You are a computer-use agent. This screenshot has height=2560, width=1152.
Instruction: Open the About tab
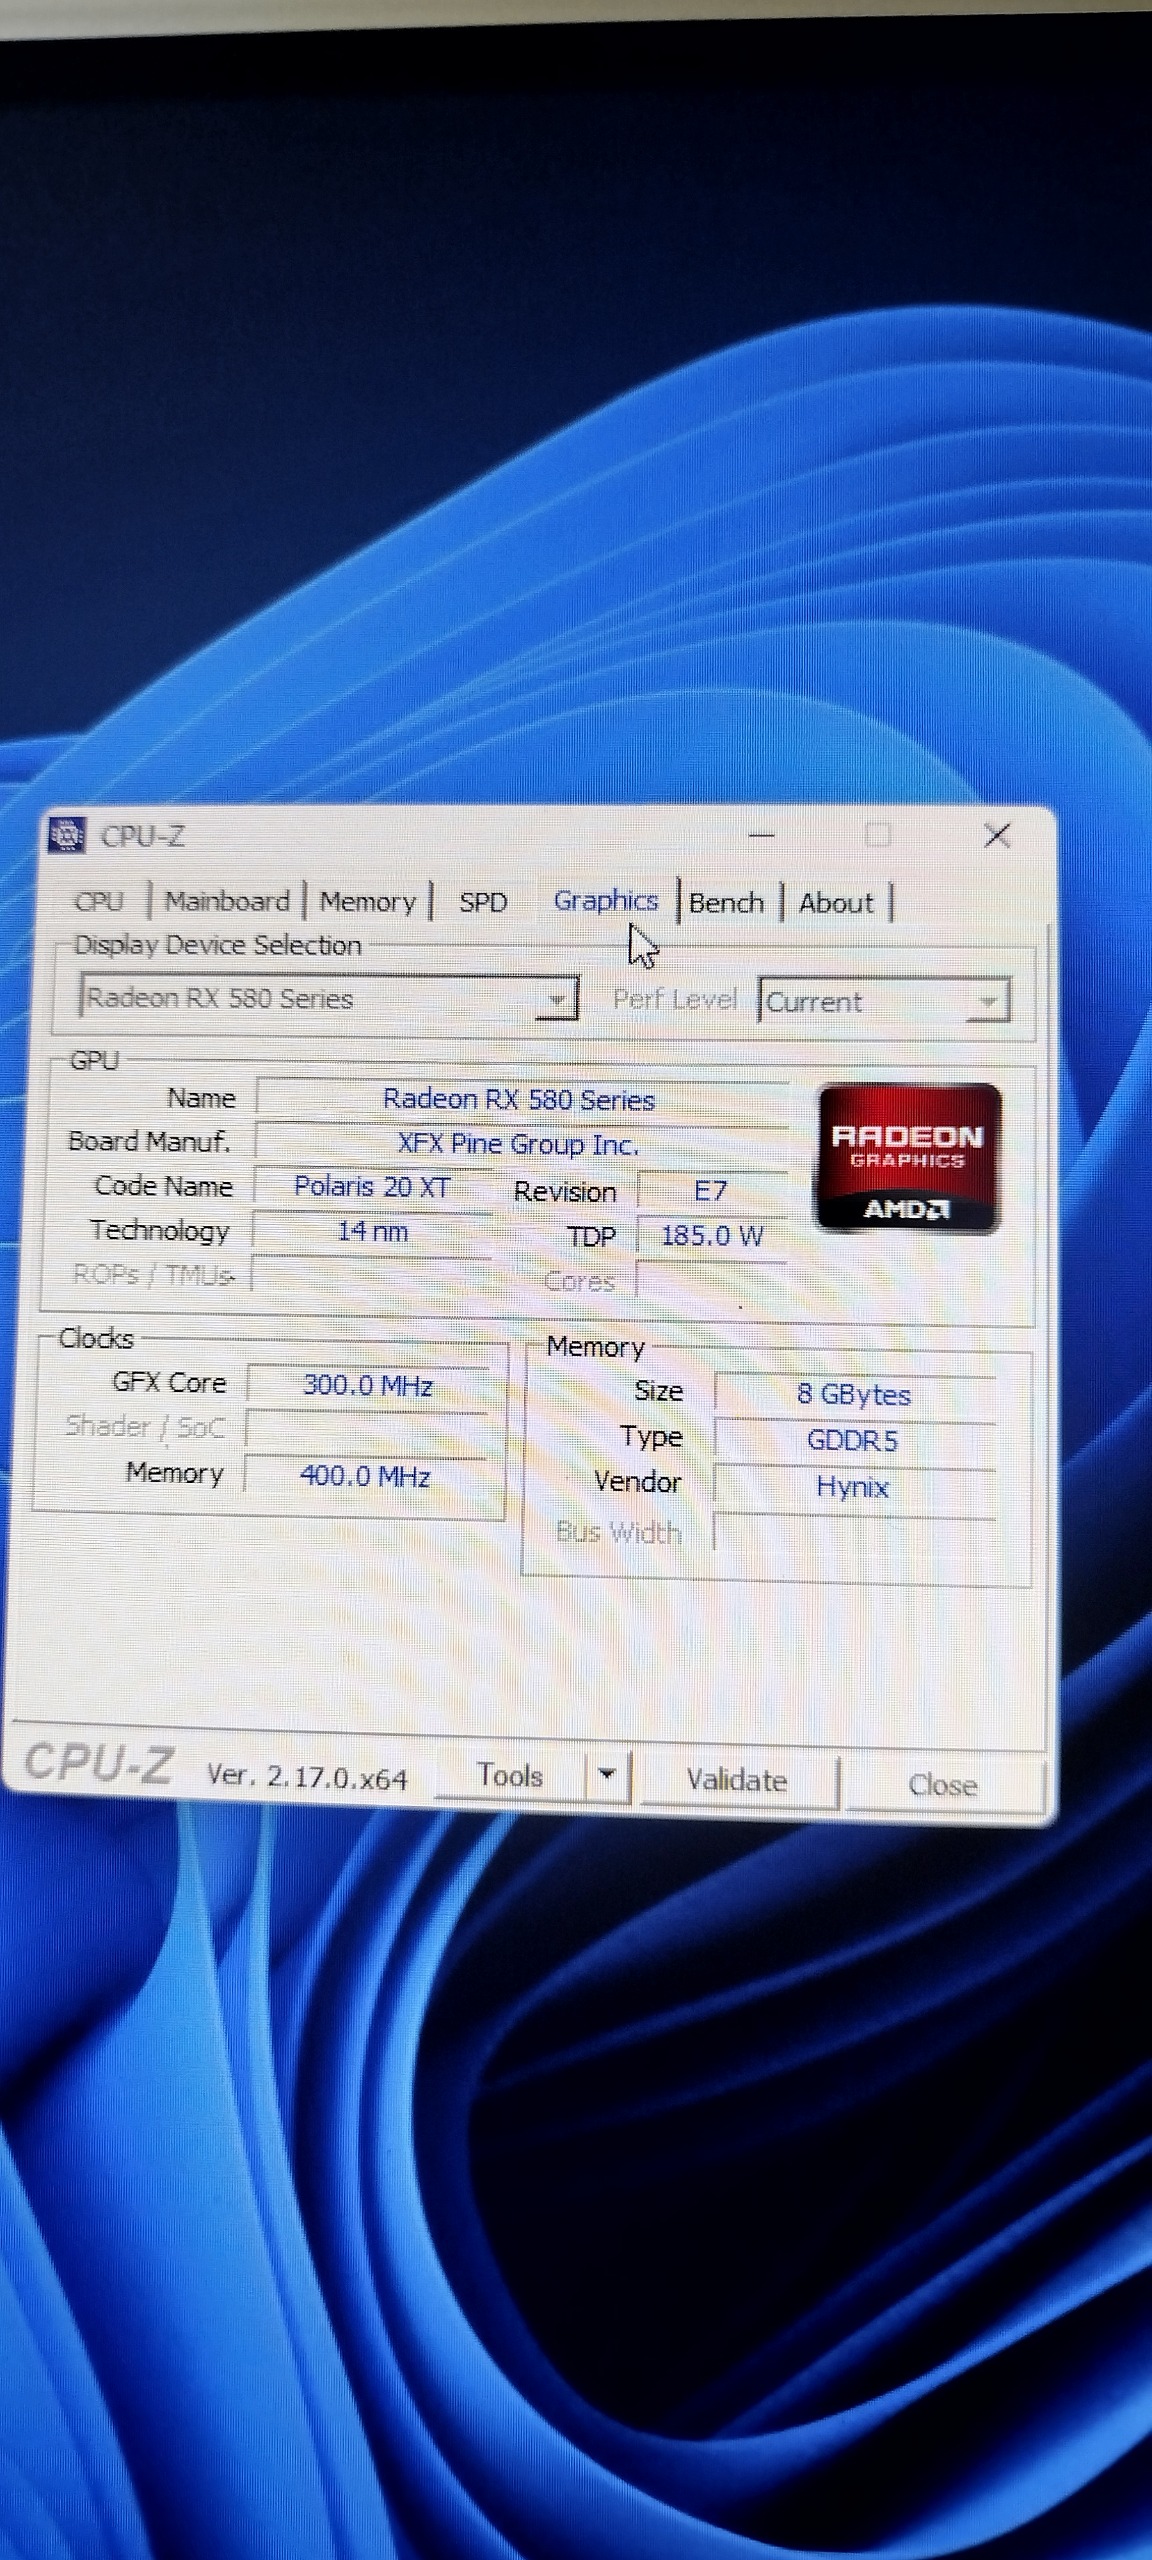[836, 903]
